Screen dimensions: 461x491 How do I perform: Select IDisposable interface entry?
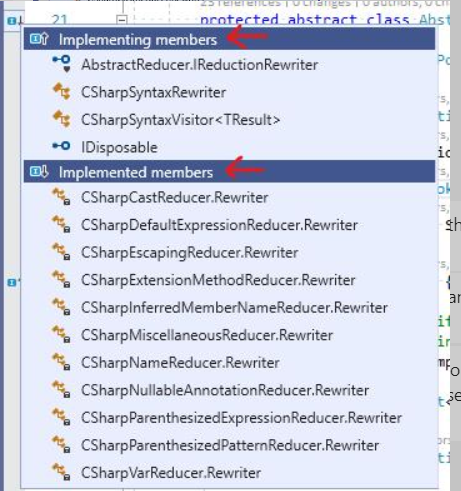click(x=119, y=147)
